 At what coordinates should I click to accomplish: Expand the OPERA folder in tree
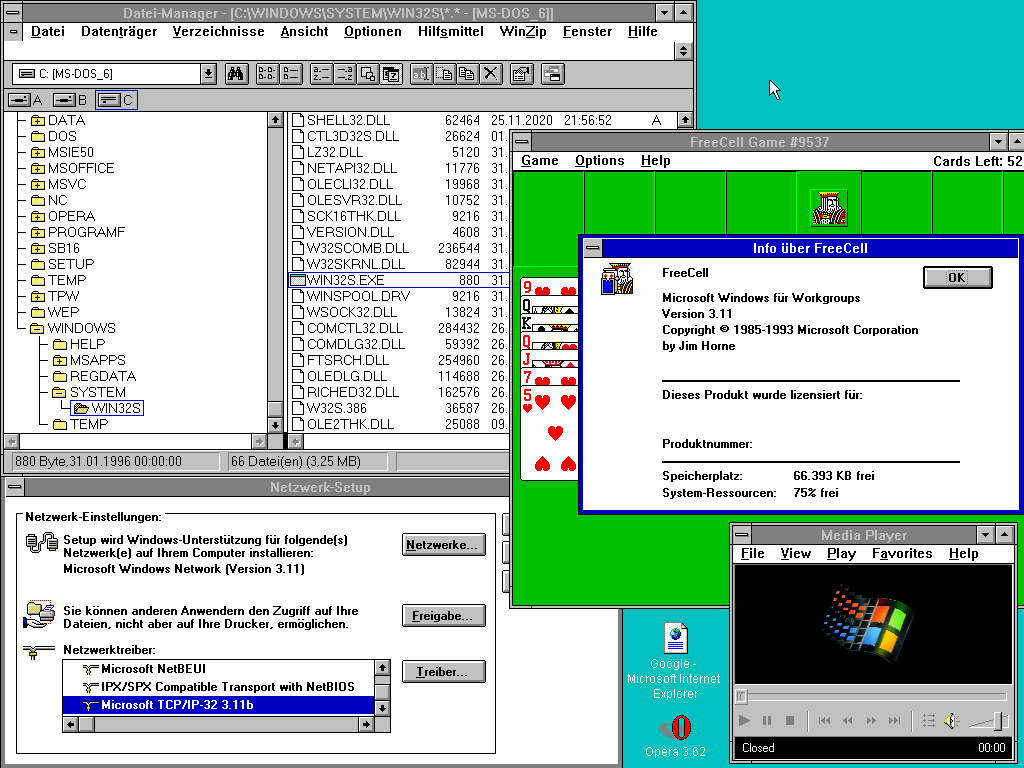(38, 217)
